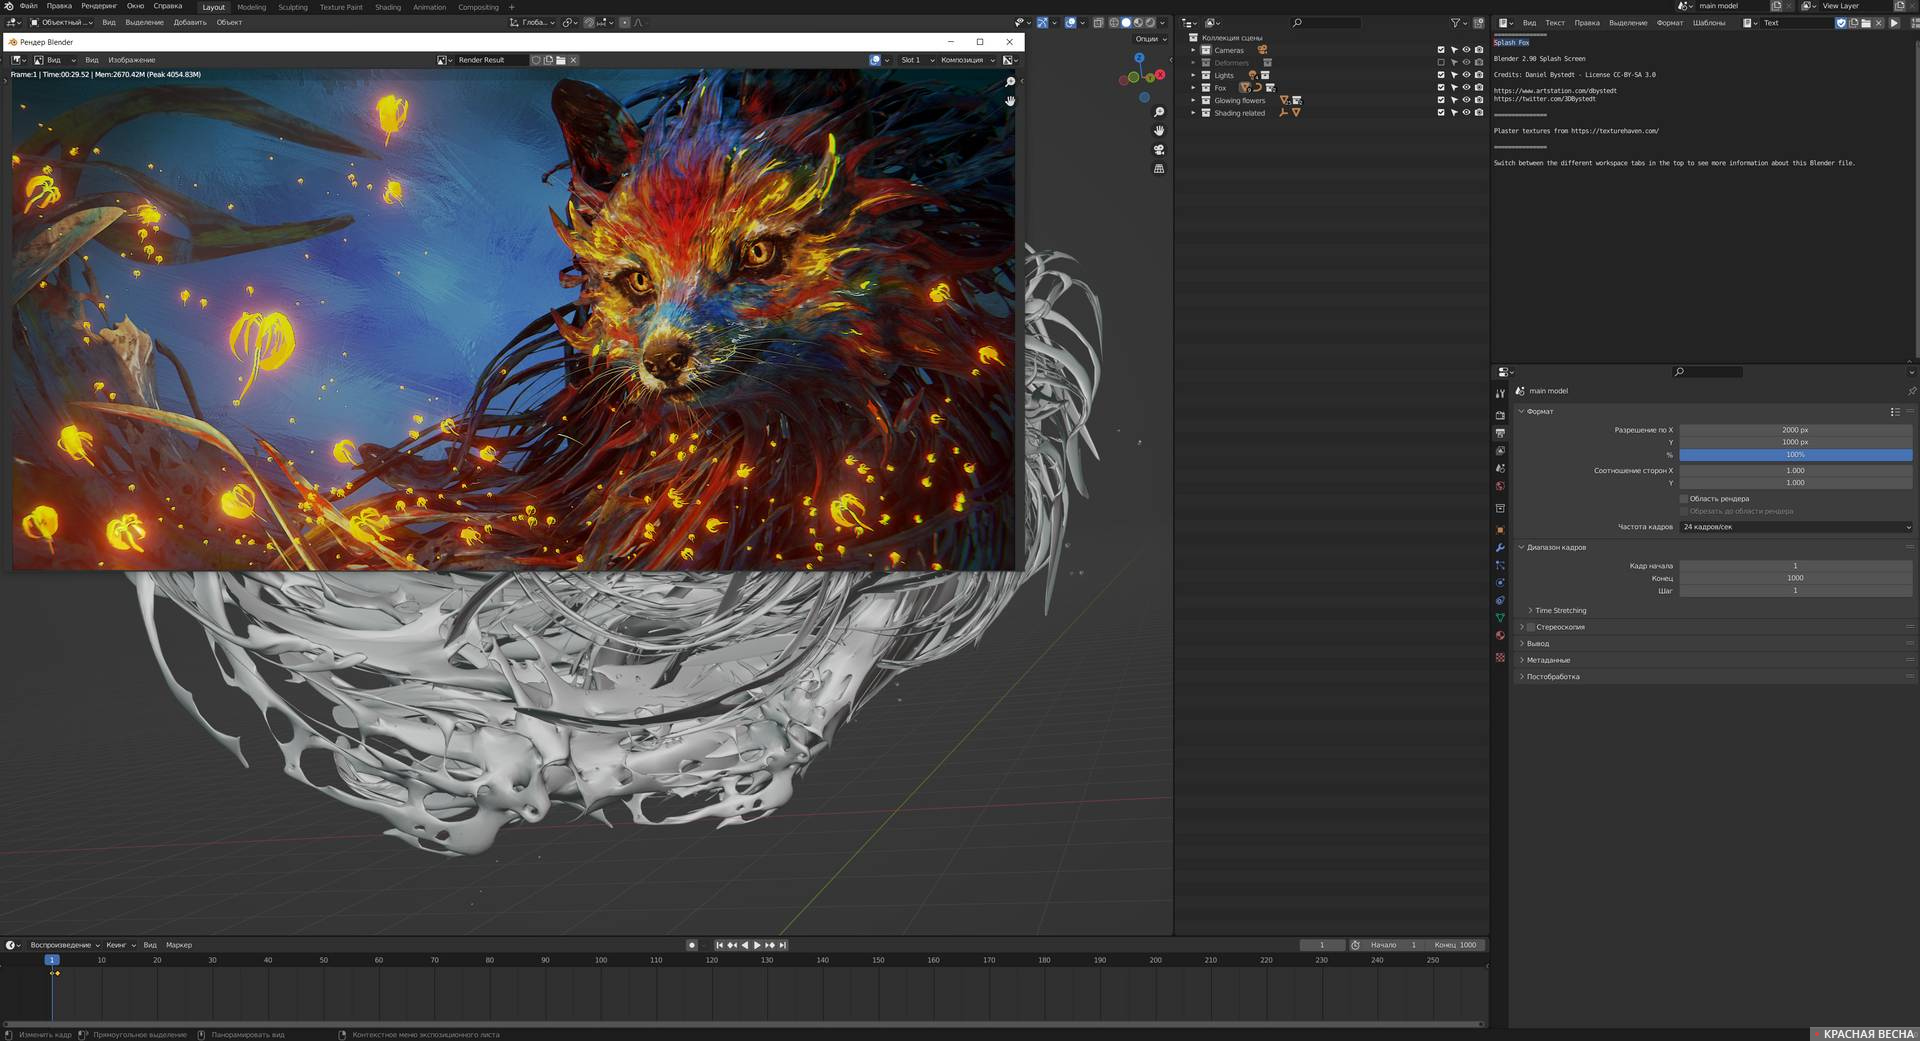Screen dimensions: 1920x1041
Task: Click resolution percentage 100% slider
Action: [x=1796, y=455]
